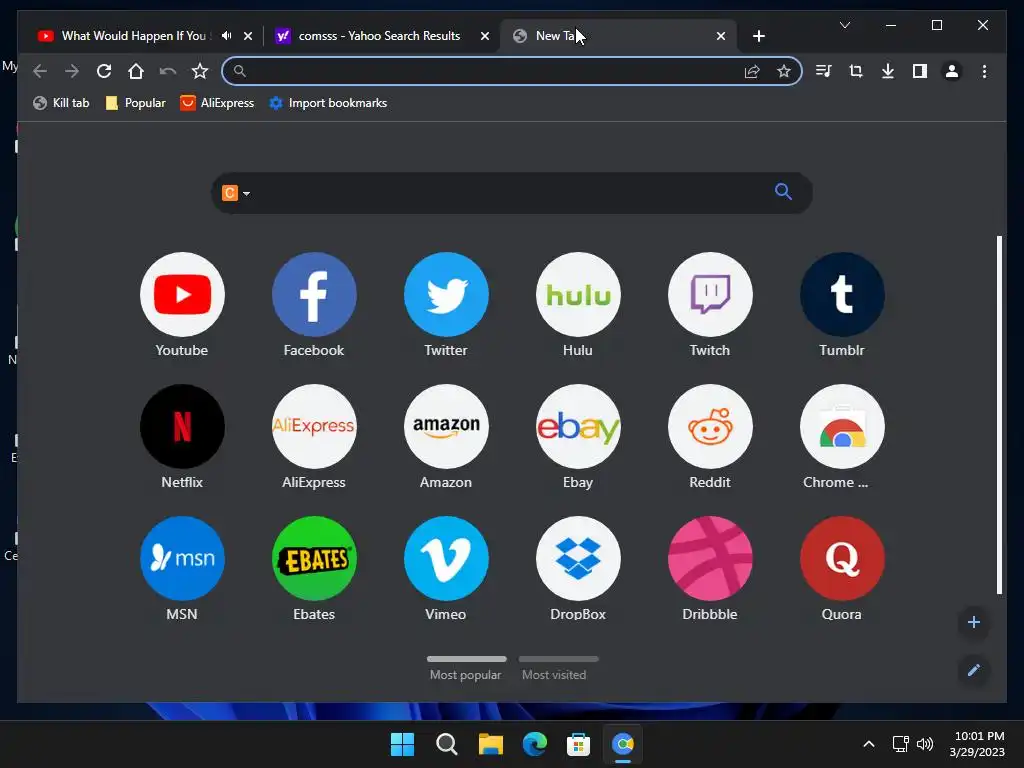
Task: Click the new tab page search field
Action: (x=511, y=193)
